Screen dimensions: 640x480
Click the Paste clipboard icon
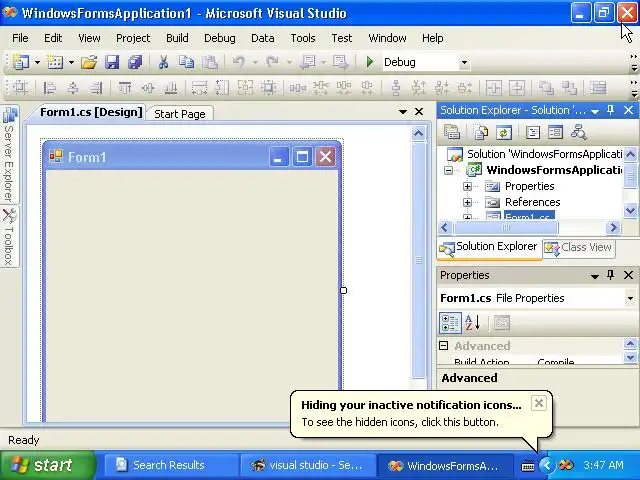pos(210,62)
